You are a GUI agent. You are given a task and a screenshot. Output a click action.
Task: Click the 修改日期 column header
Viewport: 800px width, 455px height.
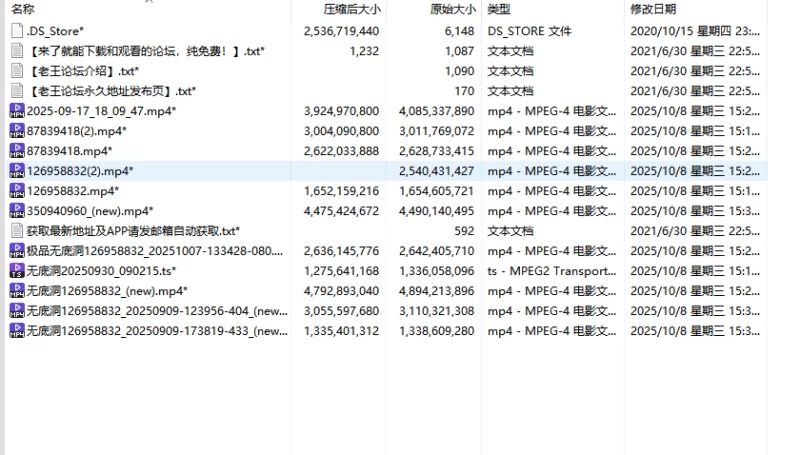pos(653,9)
